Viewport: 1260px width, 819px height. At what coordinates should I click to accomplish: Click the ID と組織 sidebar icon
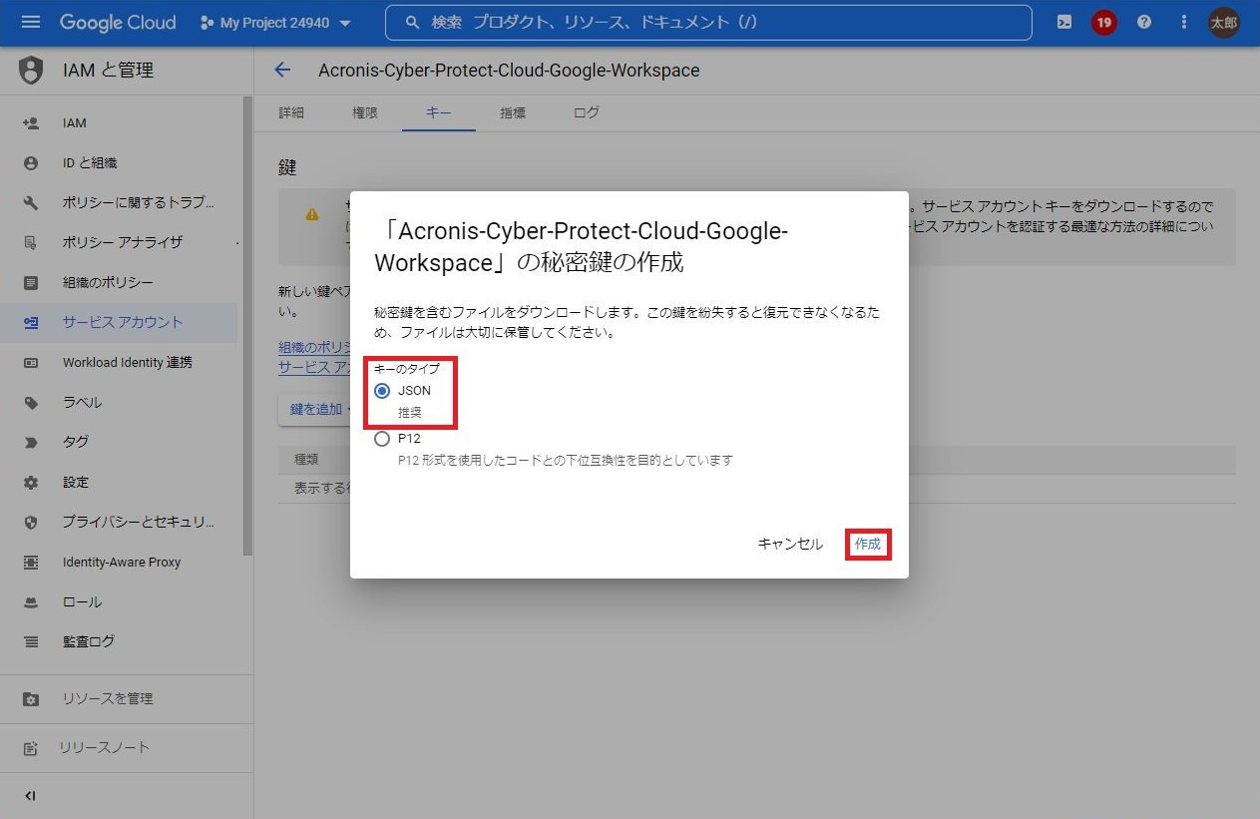pyautogui.click(x=31, y=163)
